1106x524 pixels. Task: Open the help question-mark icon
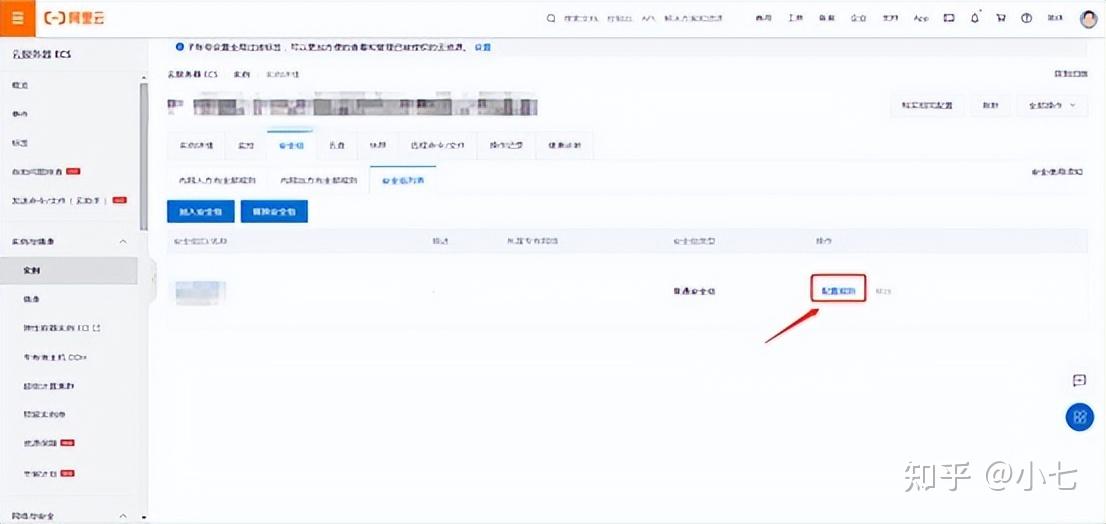pyautogui.click(x=1026, y=18)
